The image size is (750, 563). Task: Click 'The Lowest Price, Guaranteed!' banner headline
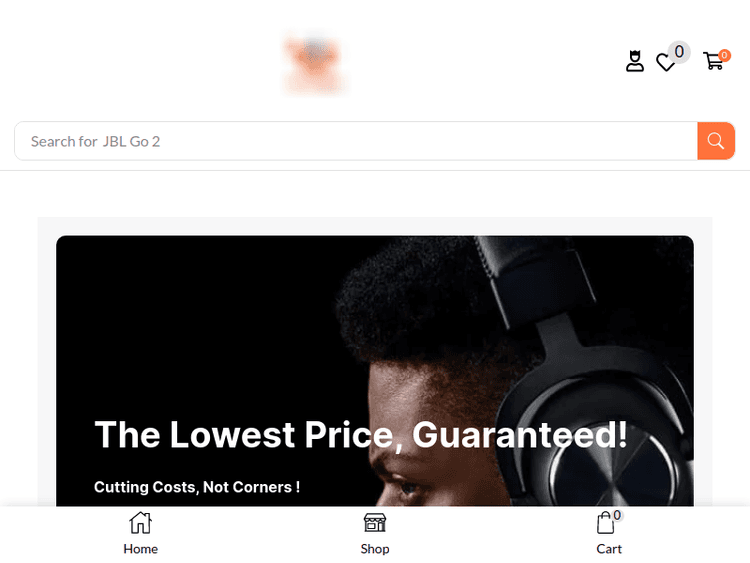[x=361, y=434]
